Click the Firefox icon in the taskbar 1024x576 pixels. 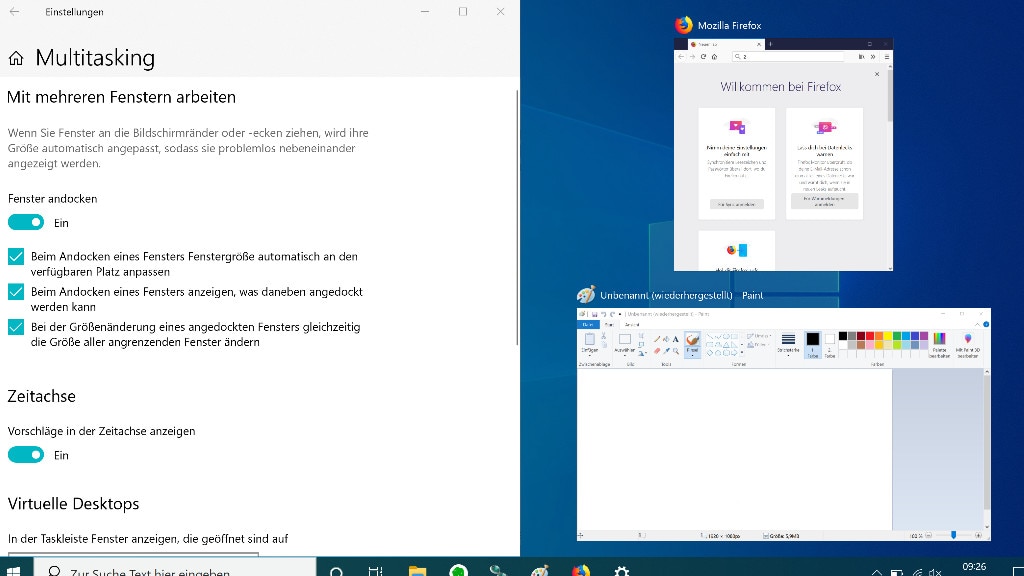click(581, 571)
